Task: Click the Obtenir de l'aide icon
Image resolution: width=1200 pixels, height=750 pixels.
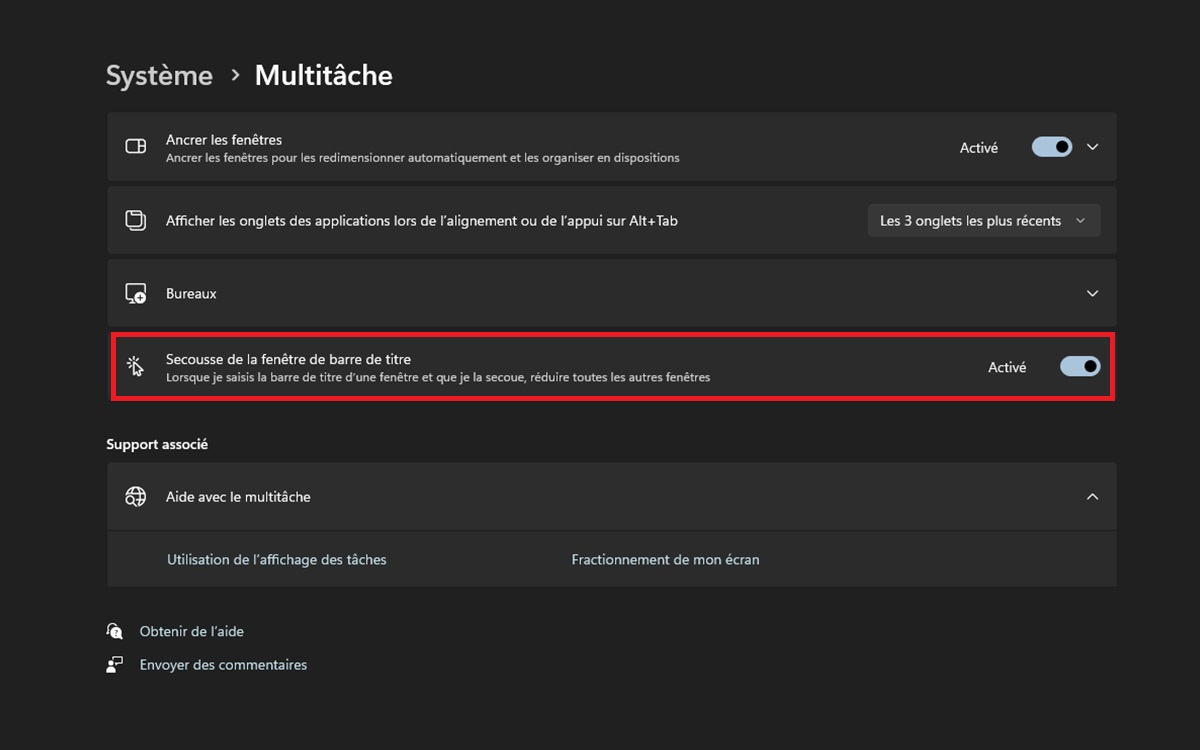Action: coord(115,632)
